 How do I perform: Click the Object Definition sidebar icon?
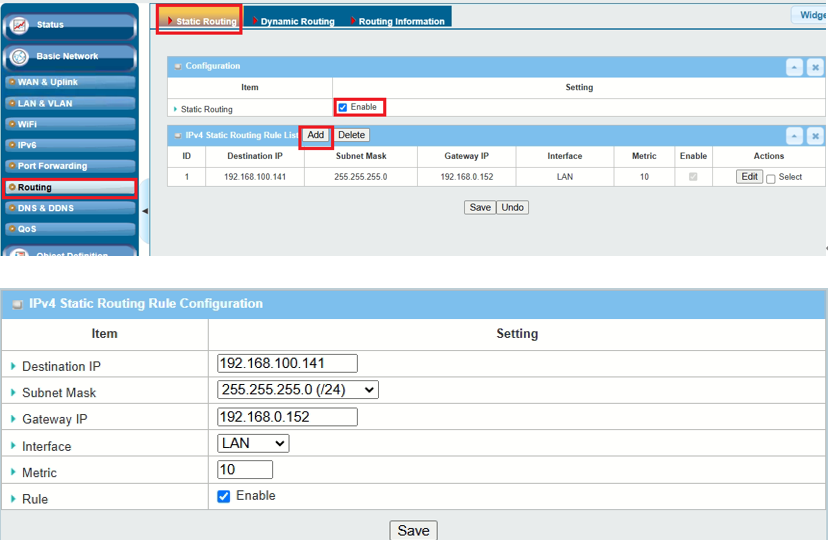(x=20, y=251)
